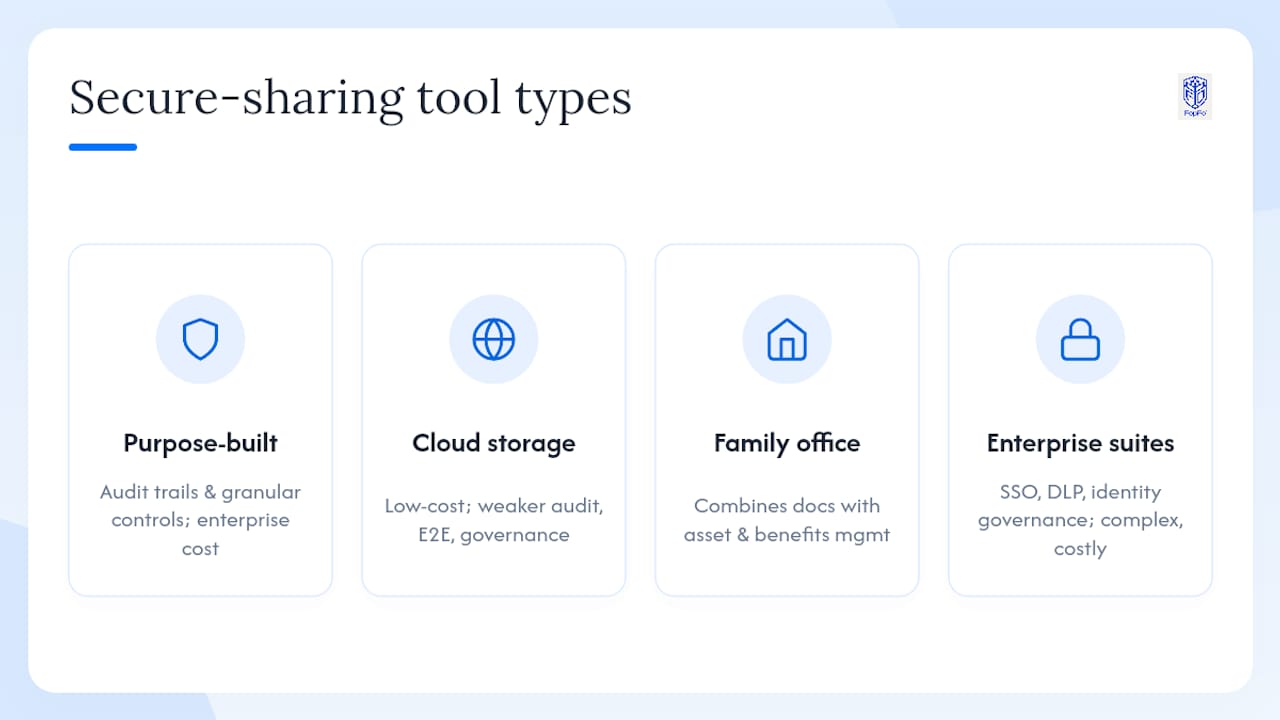The width and height of the screenshot is (1280, 720).
Task: Select the Cloud storage card heading
Action: point(494,443)
